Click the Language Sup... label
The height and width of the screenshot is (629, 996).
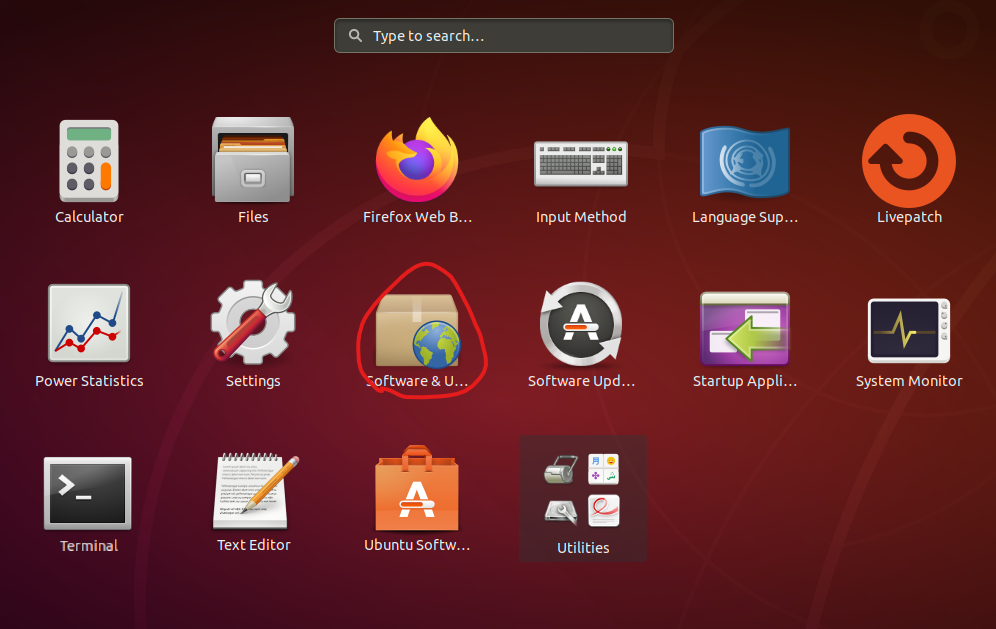(x=744, y=217)
